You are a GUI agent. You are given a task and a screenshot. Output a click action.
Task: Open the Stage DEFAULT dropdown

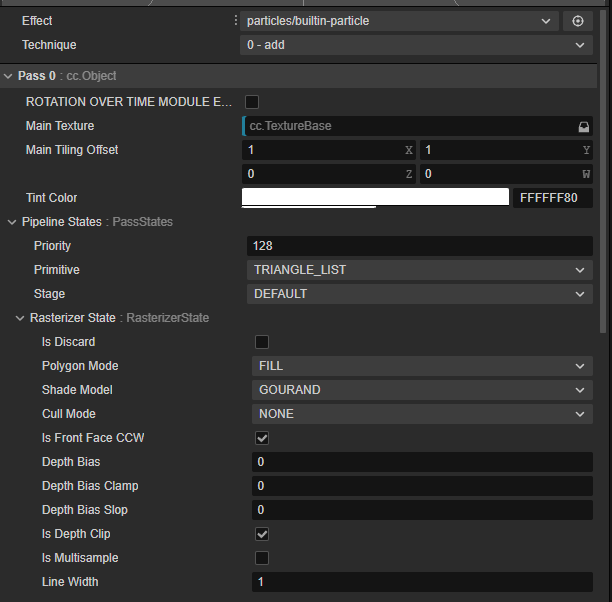[419, 294]
